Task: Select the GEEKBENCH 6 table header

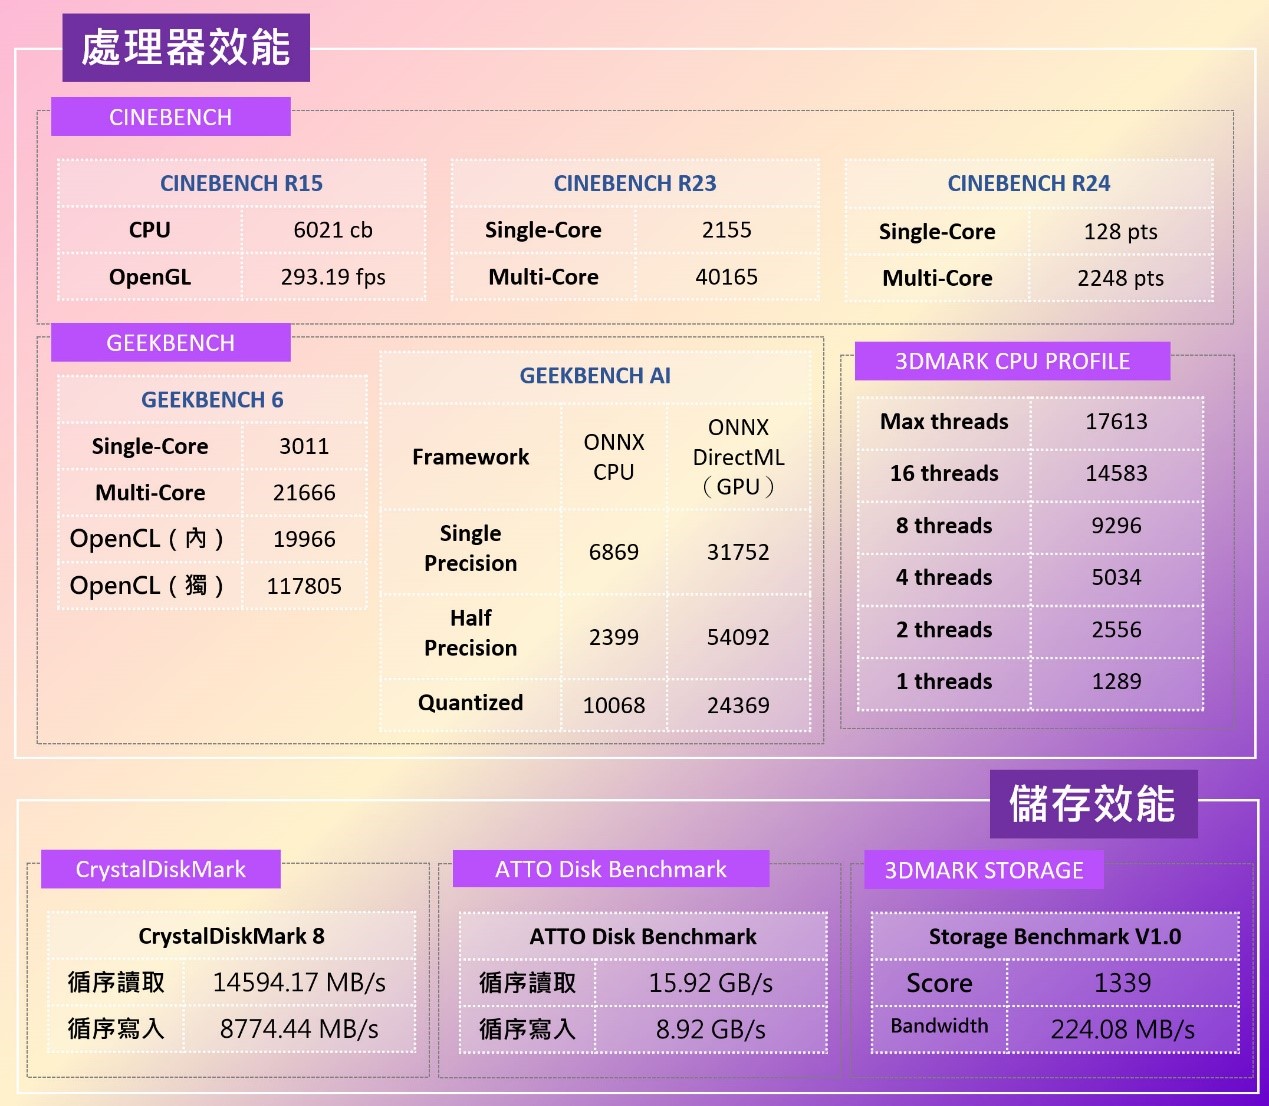Action: [x=212, y=400]
